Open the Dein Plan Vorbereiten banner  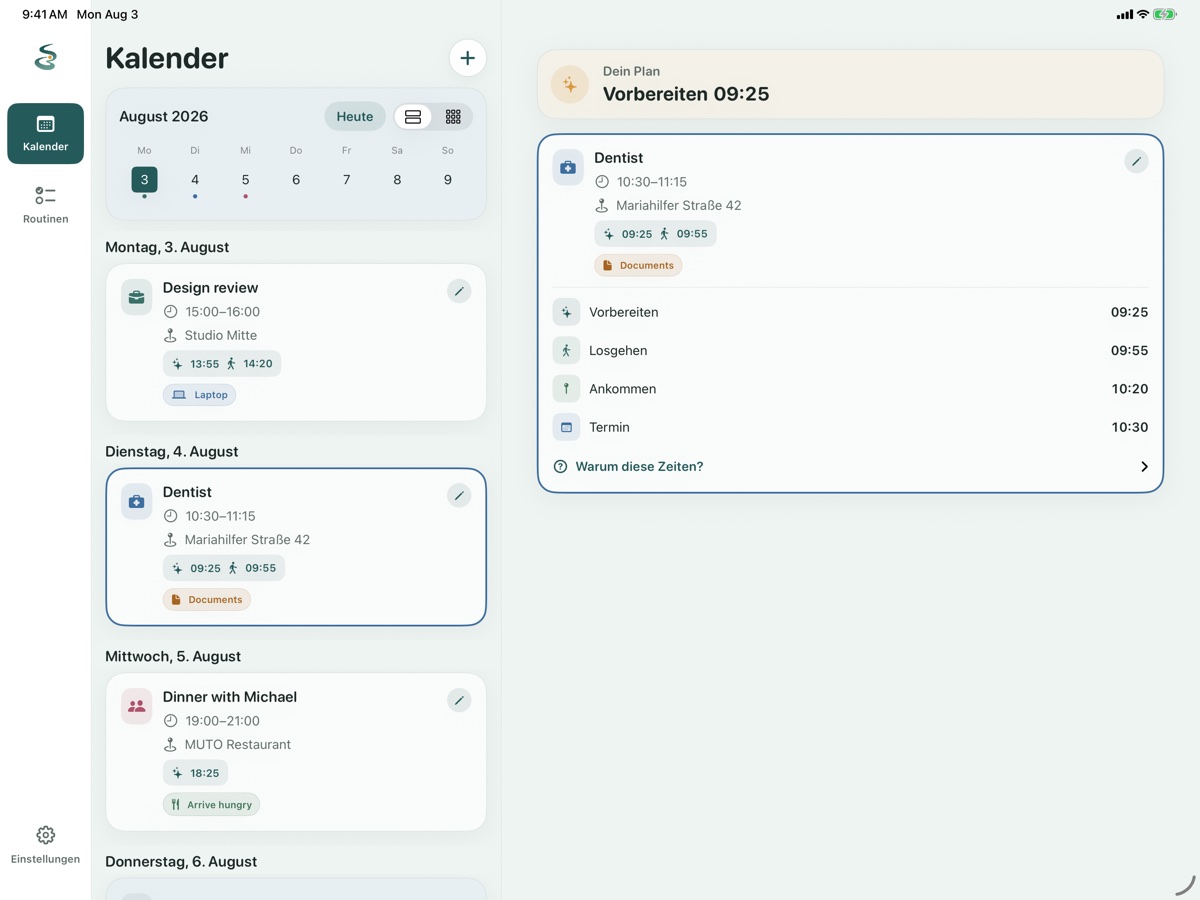pos(850,84)
